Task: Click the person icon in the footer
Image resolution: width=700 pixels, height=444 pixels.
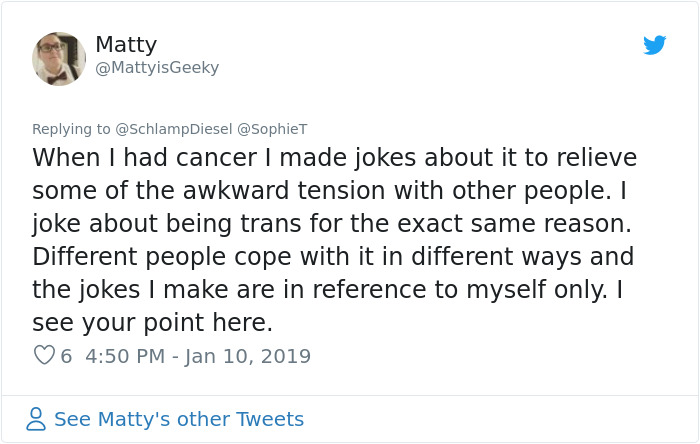Action: click(36, 419)
